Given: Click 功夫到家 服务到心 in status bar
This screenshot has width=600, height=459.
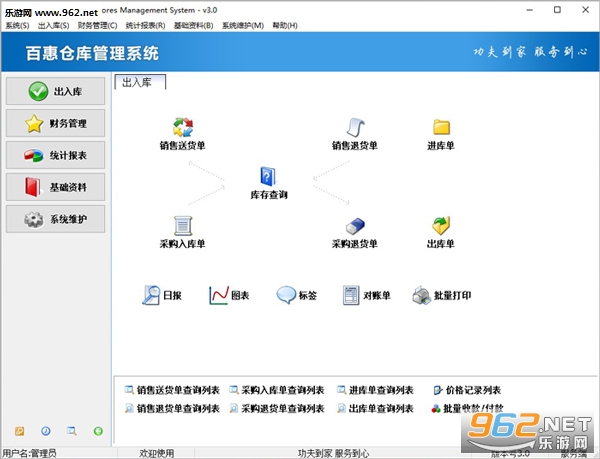Looking at the screenshot, I should coord(333,453).
